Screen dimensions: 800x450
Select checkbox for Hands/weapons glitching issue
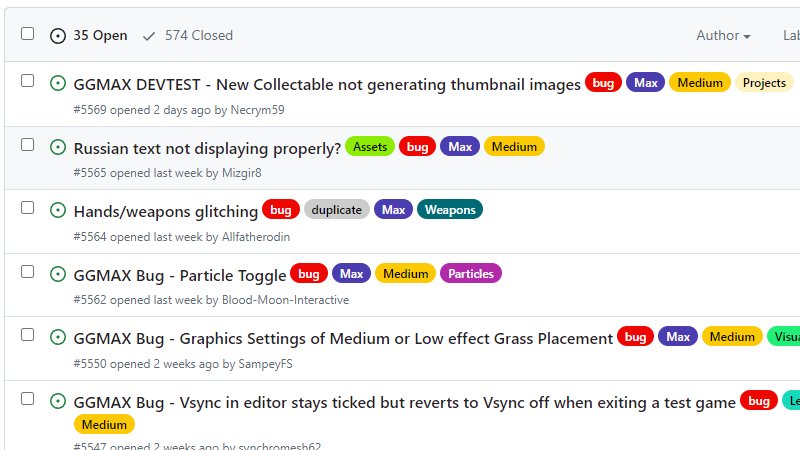(x=28, y=208)
